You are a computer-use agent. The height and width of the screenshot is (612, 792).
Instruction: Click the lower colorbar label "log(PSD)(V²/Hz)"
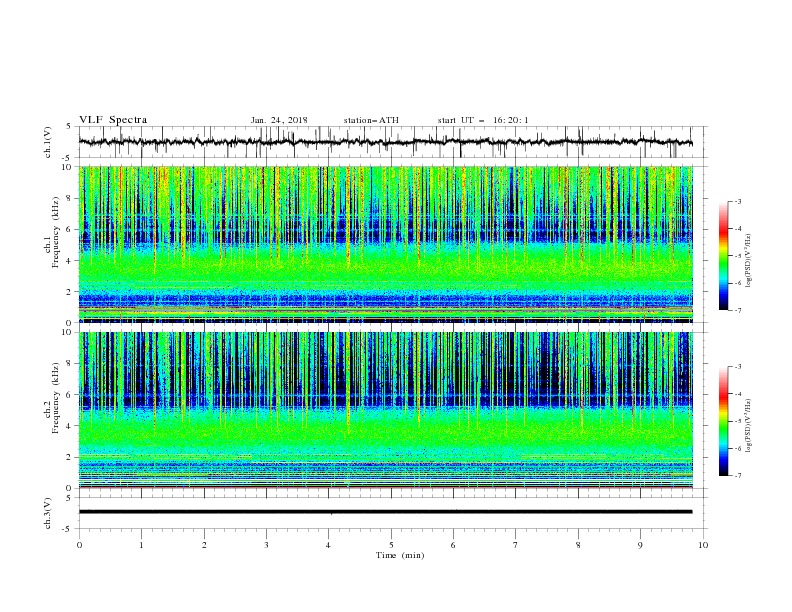tap(749, 426)
